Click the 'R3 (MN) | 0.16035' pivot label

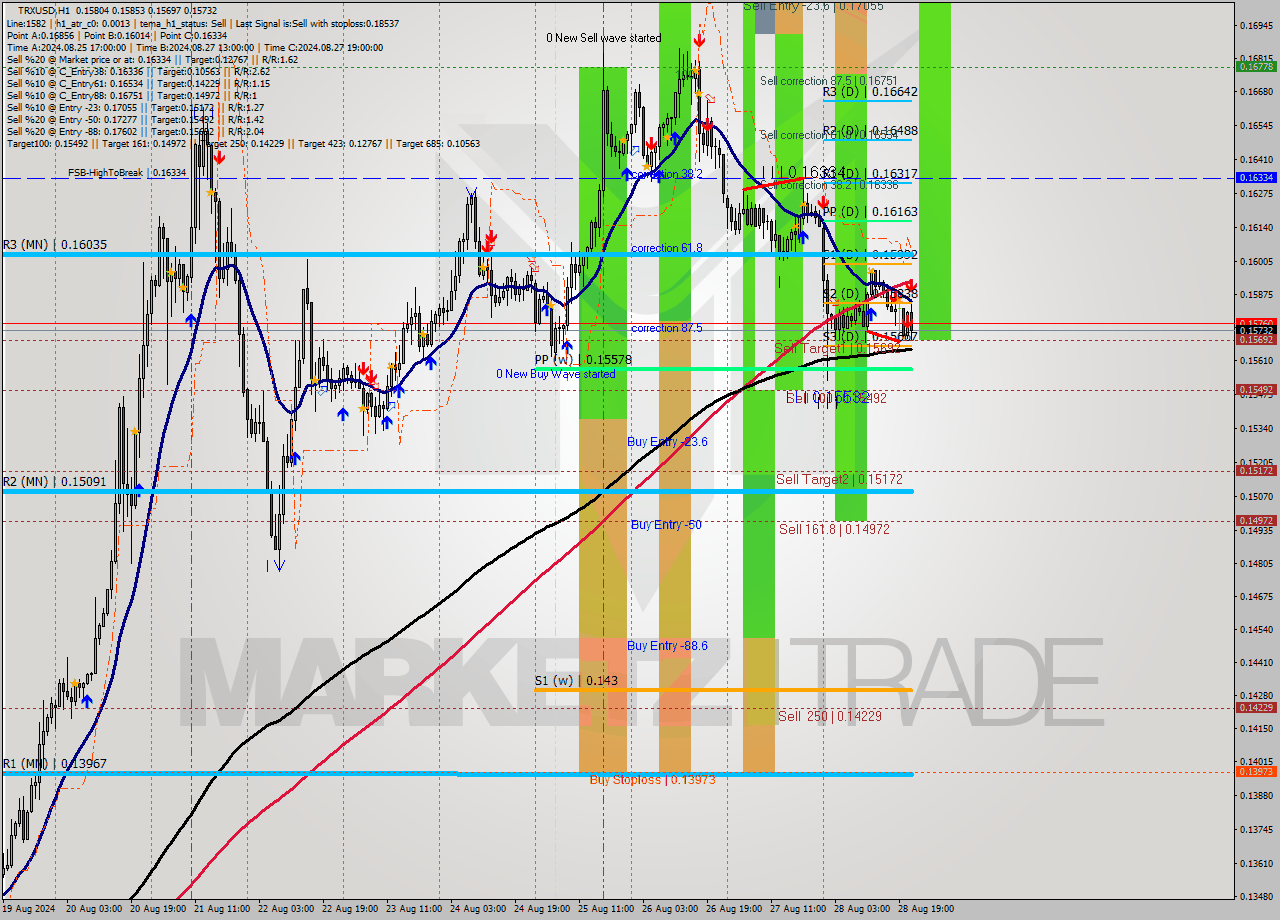coord(55,244)
